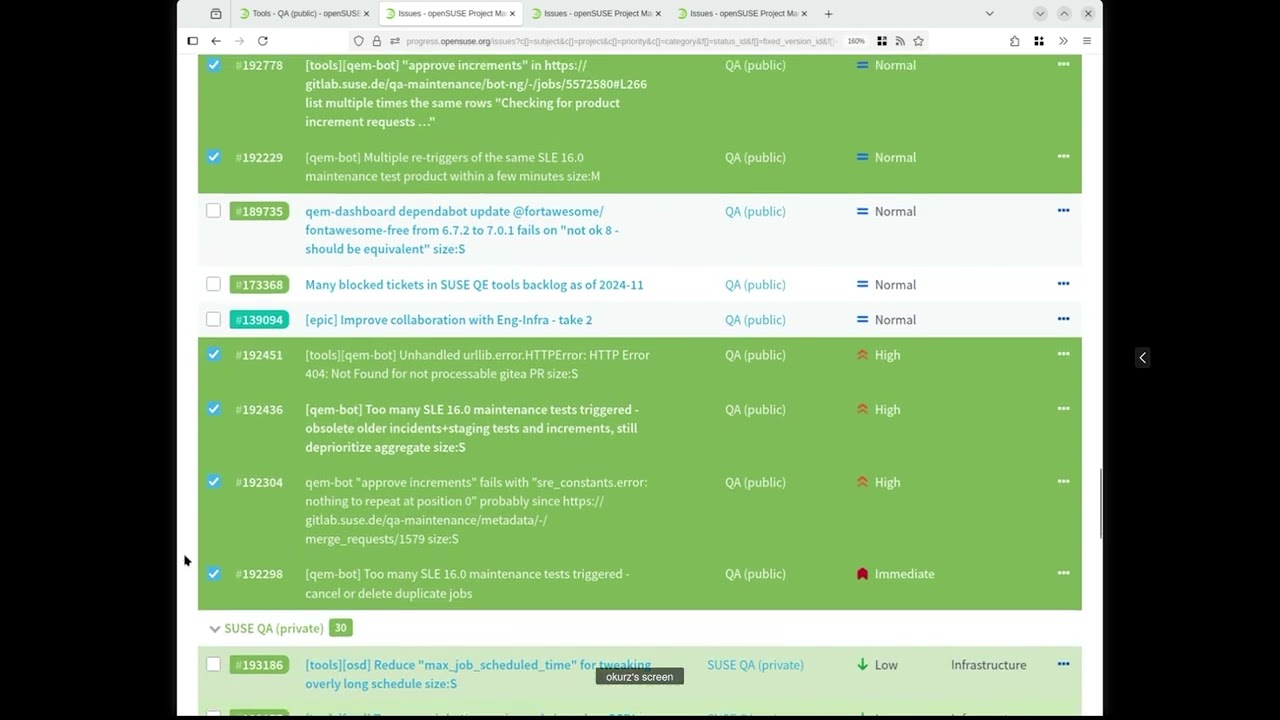1280x720 pixels.
Task: Open a new browser tab
Action: (x=828, y=14)
